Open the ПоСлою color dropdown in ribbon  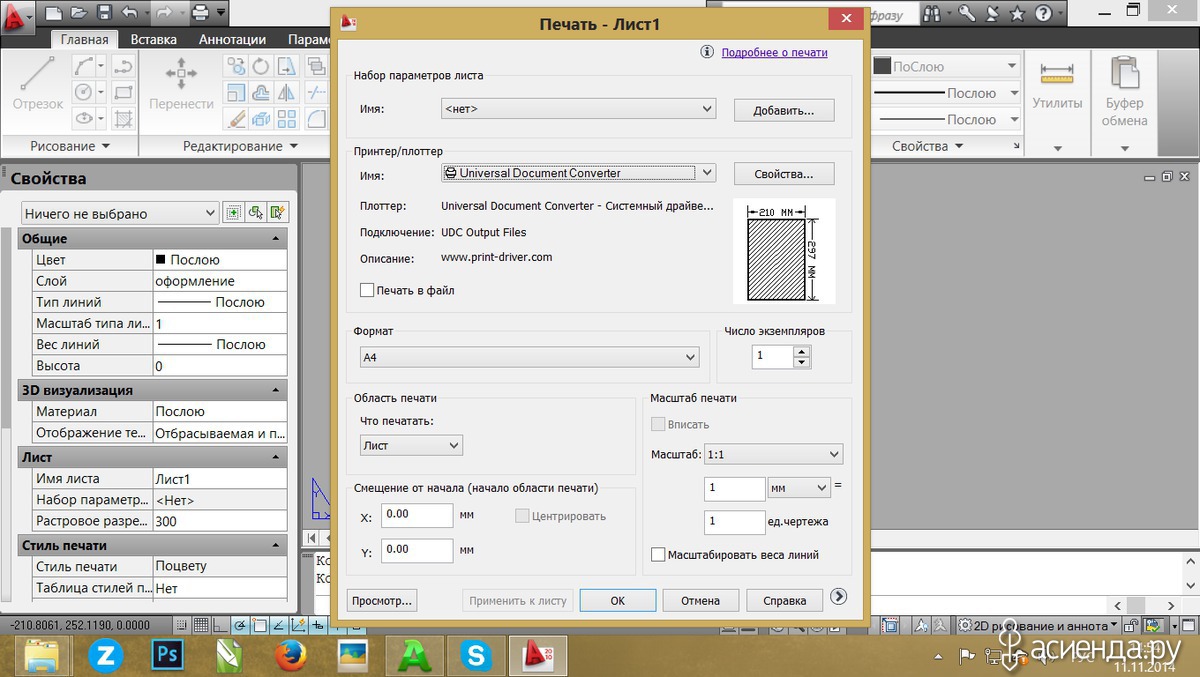click(945, 67)
